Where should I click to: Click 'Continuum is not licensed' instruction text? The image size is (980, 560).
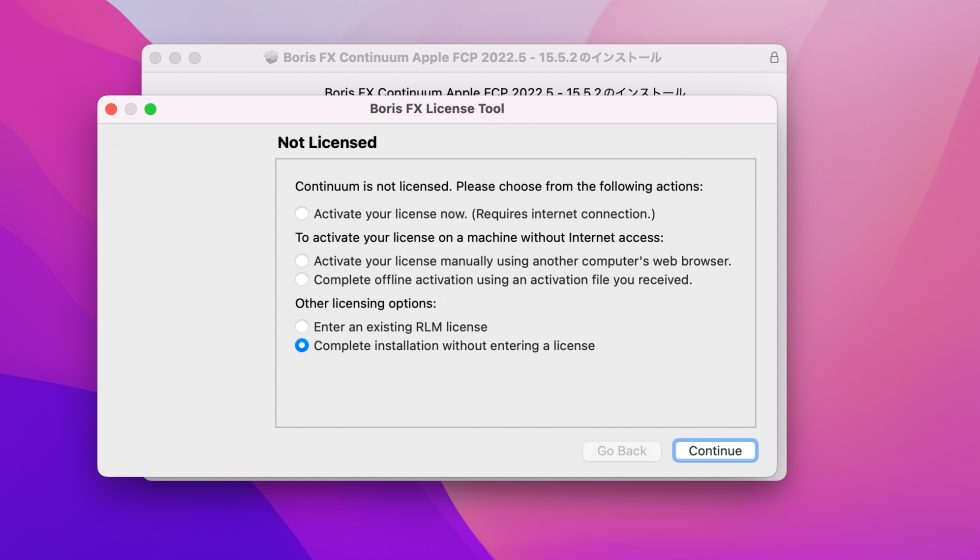coord(499,186)
